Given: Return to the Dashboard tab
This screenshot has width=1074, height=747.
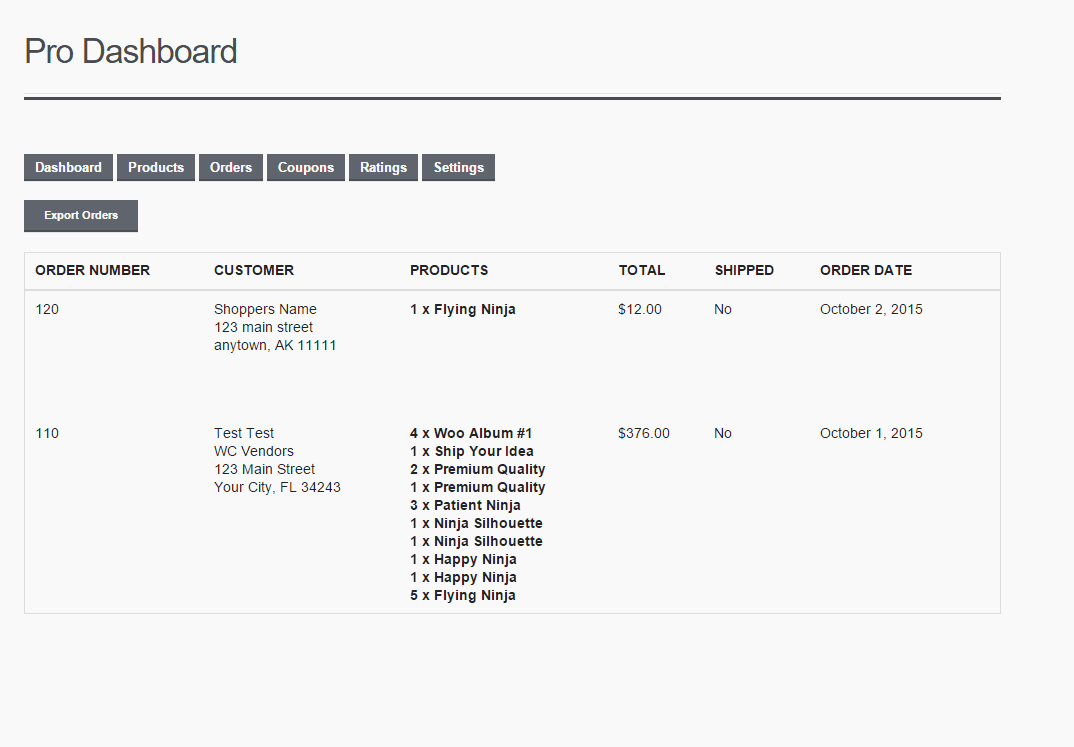Looking at the screenshot, I should [68, 167].
